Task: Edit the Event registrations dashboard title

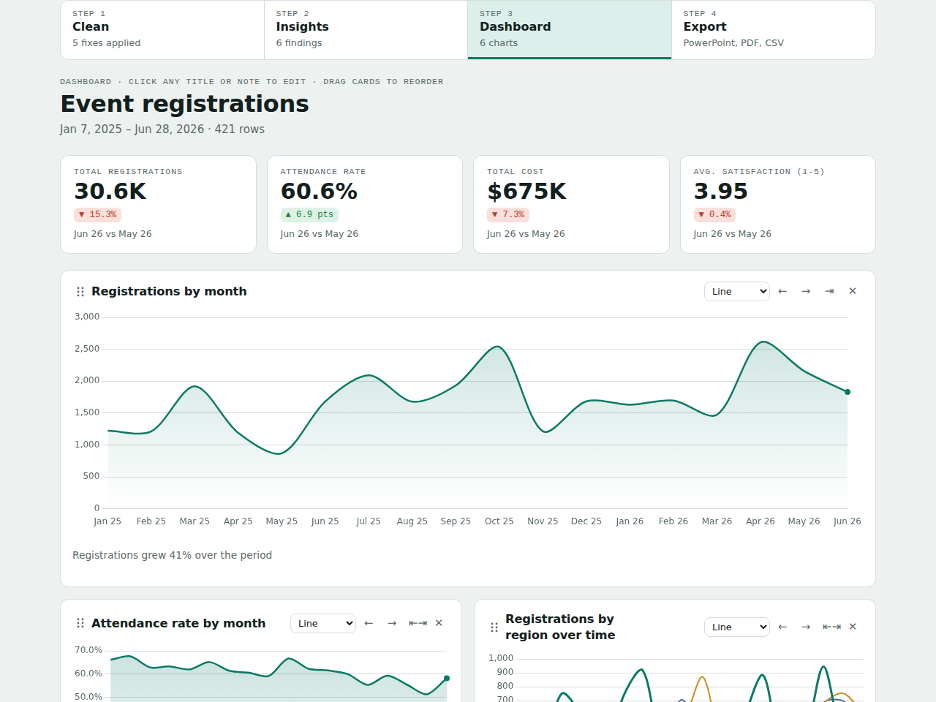Action: [184, 104]
